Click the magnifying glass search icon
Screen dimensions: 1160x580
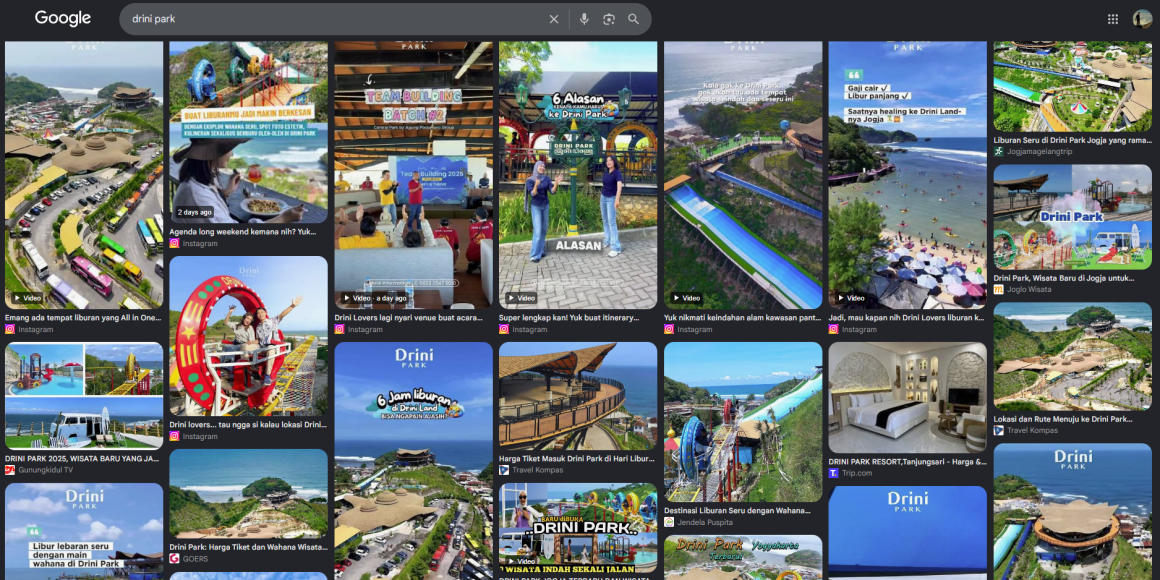point(633,19)
